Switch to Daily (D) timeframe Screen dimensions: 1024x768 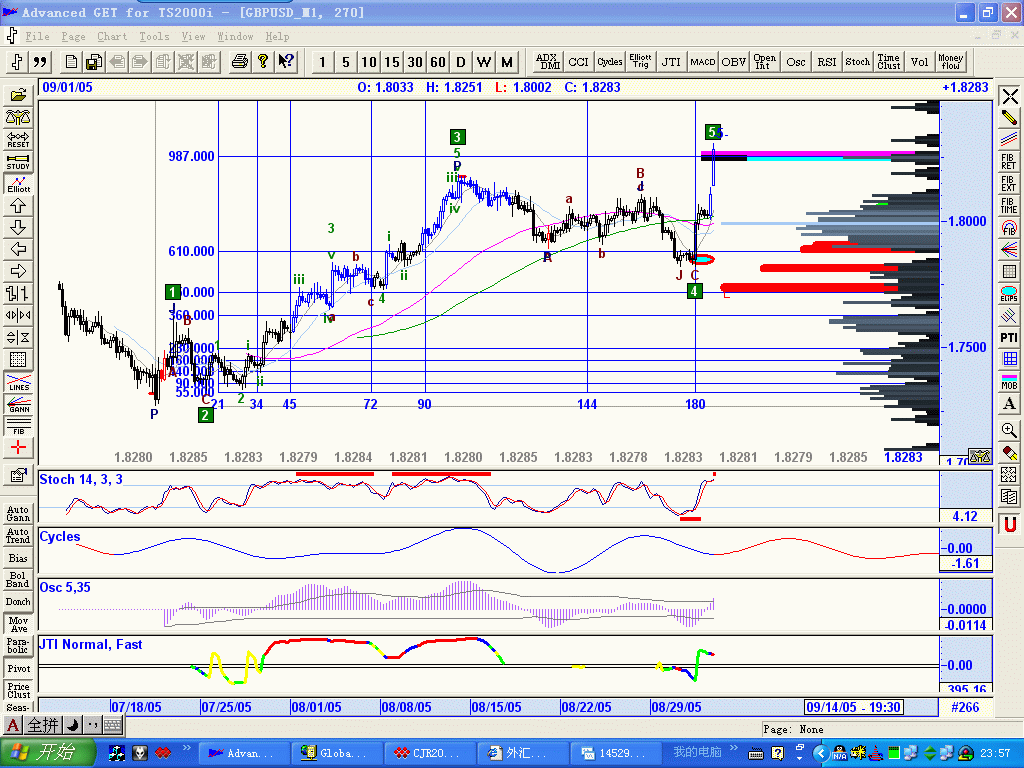[x=460, y=62]
